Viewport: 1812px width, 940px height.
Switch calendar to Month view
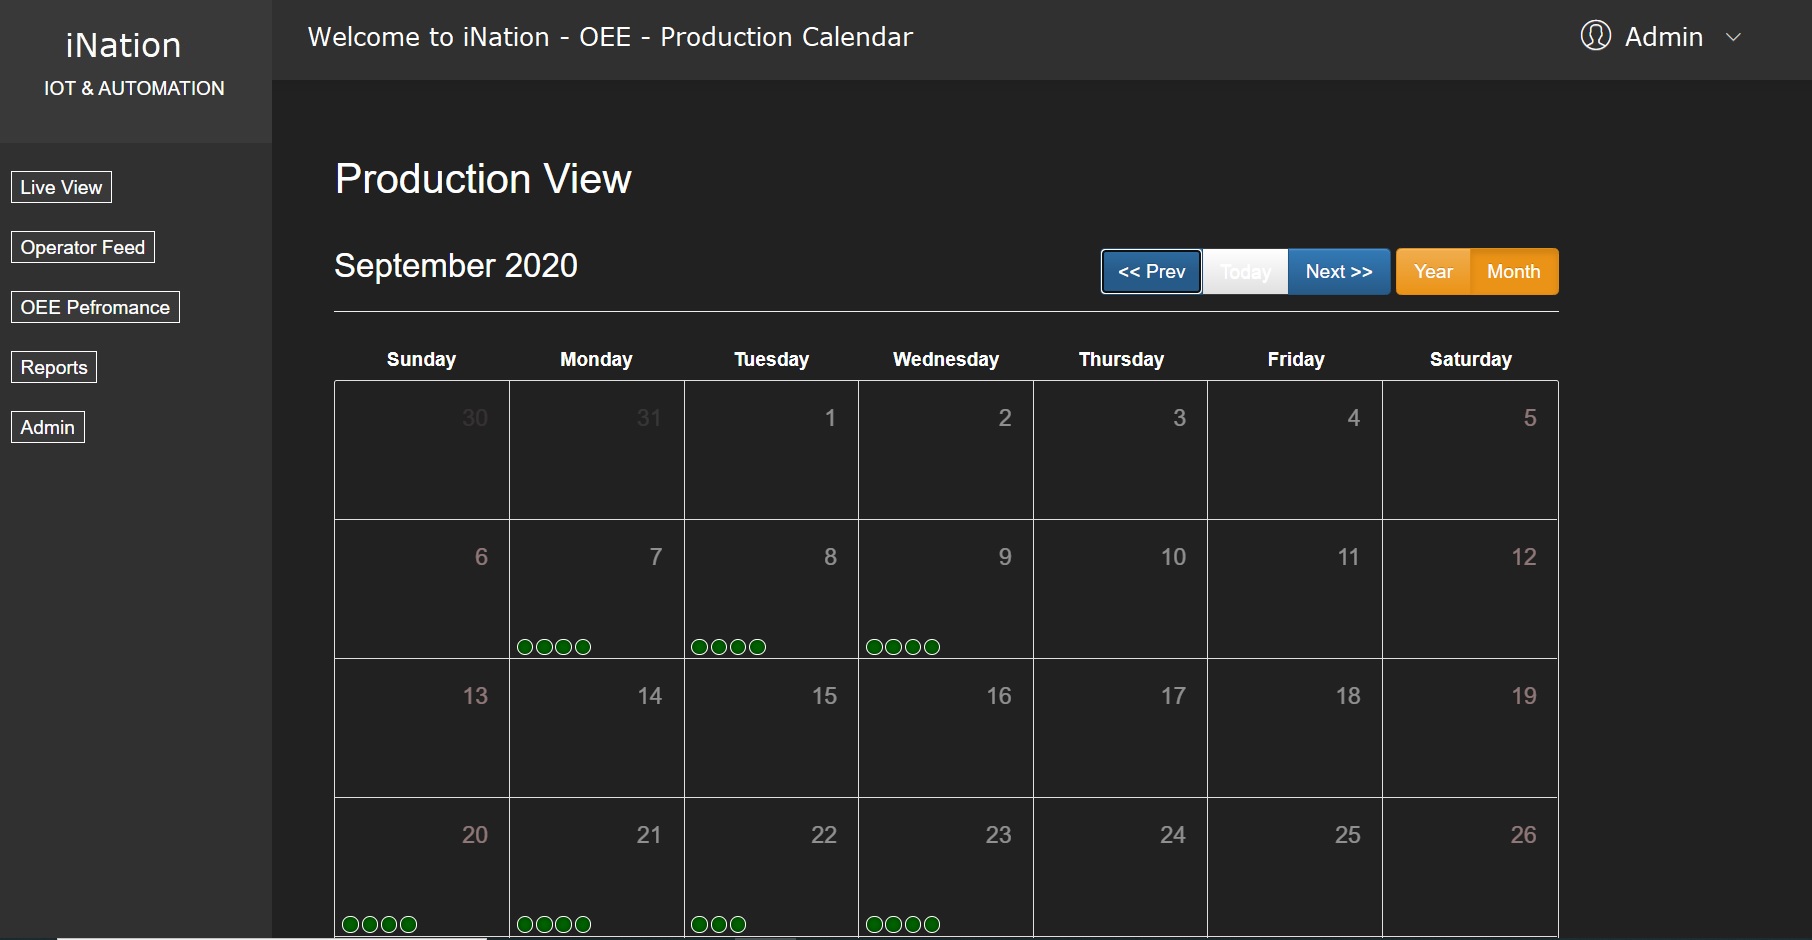1513,272
